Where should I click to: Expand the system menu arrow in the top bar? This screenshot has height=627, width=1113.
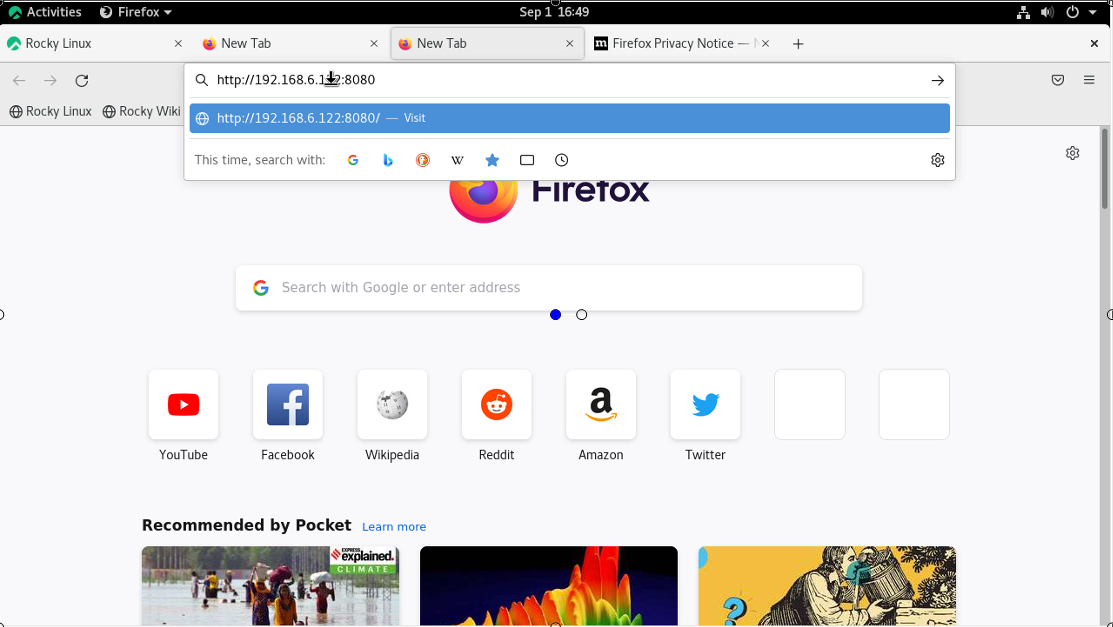tap(1092, 12)
